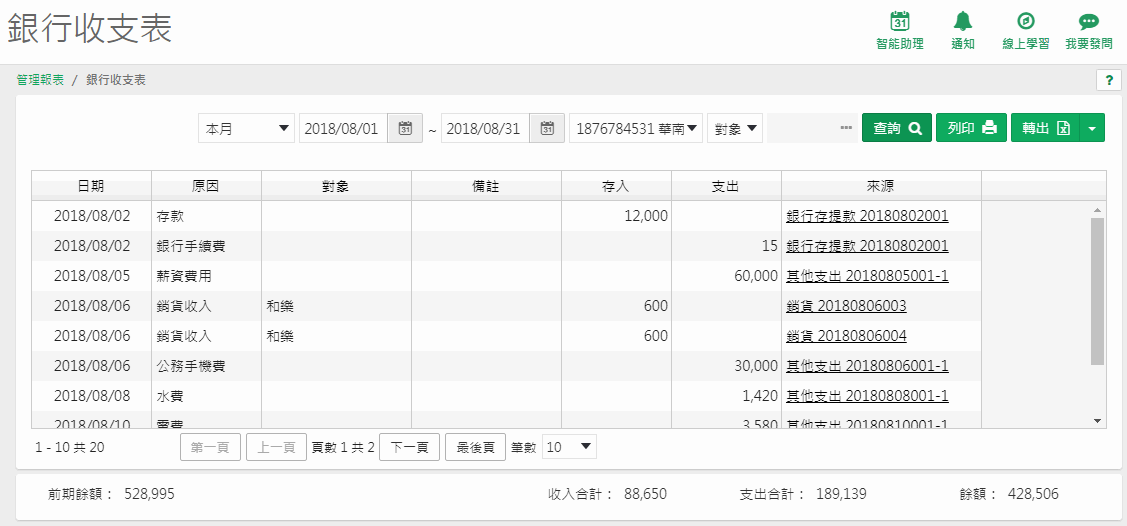
Task: Click the 來源 column header
Action: click(880, 186)
